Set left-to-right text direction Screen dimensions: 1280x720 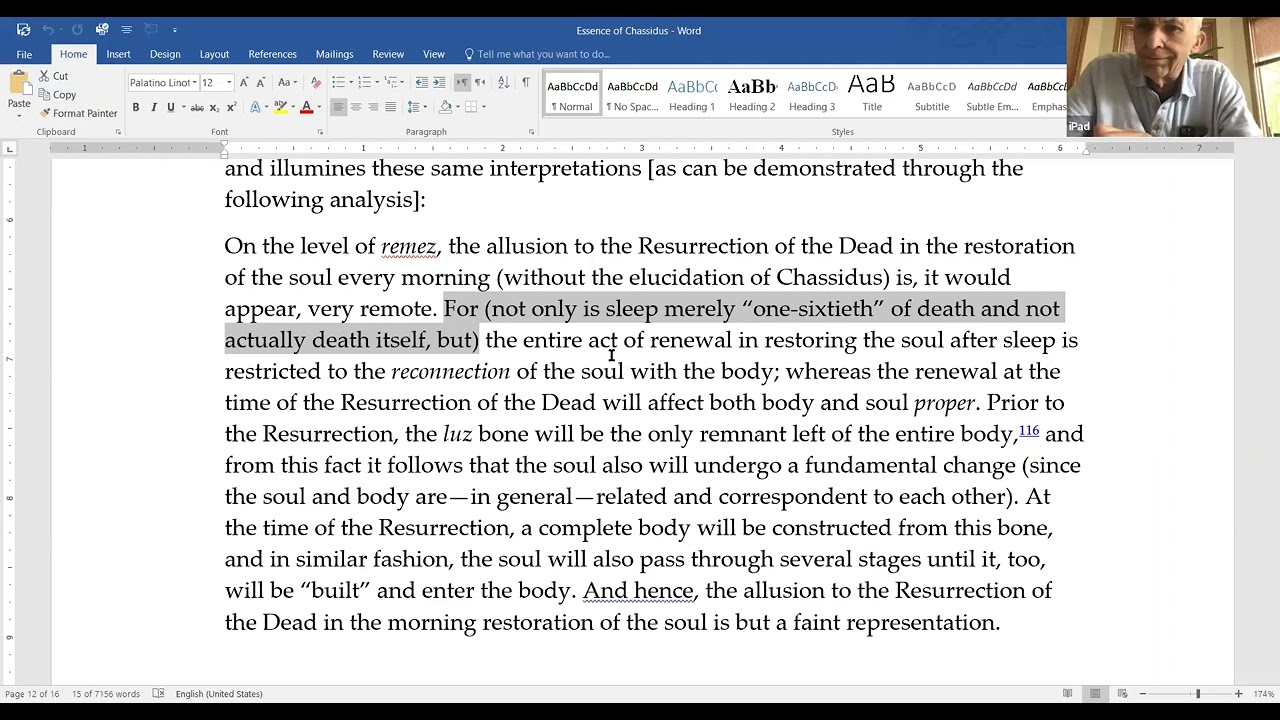[463, 82]
